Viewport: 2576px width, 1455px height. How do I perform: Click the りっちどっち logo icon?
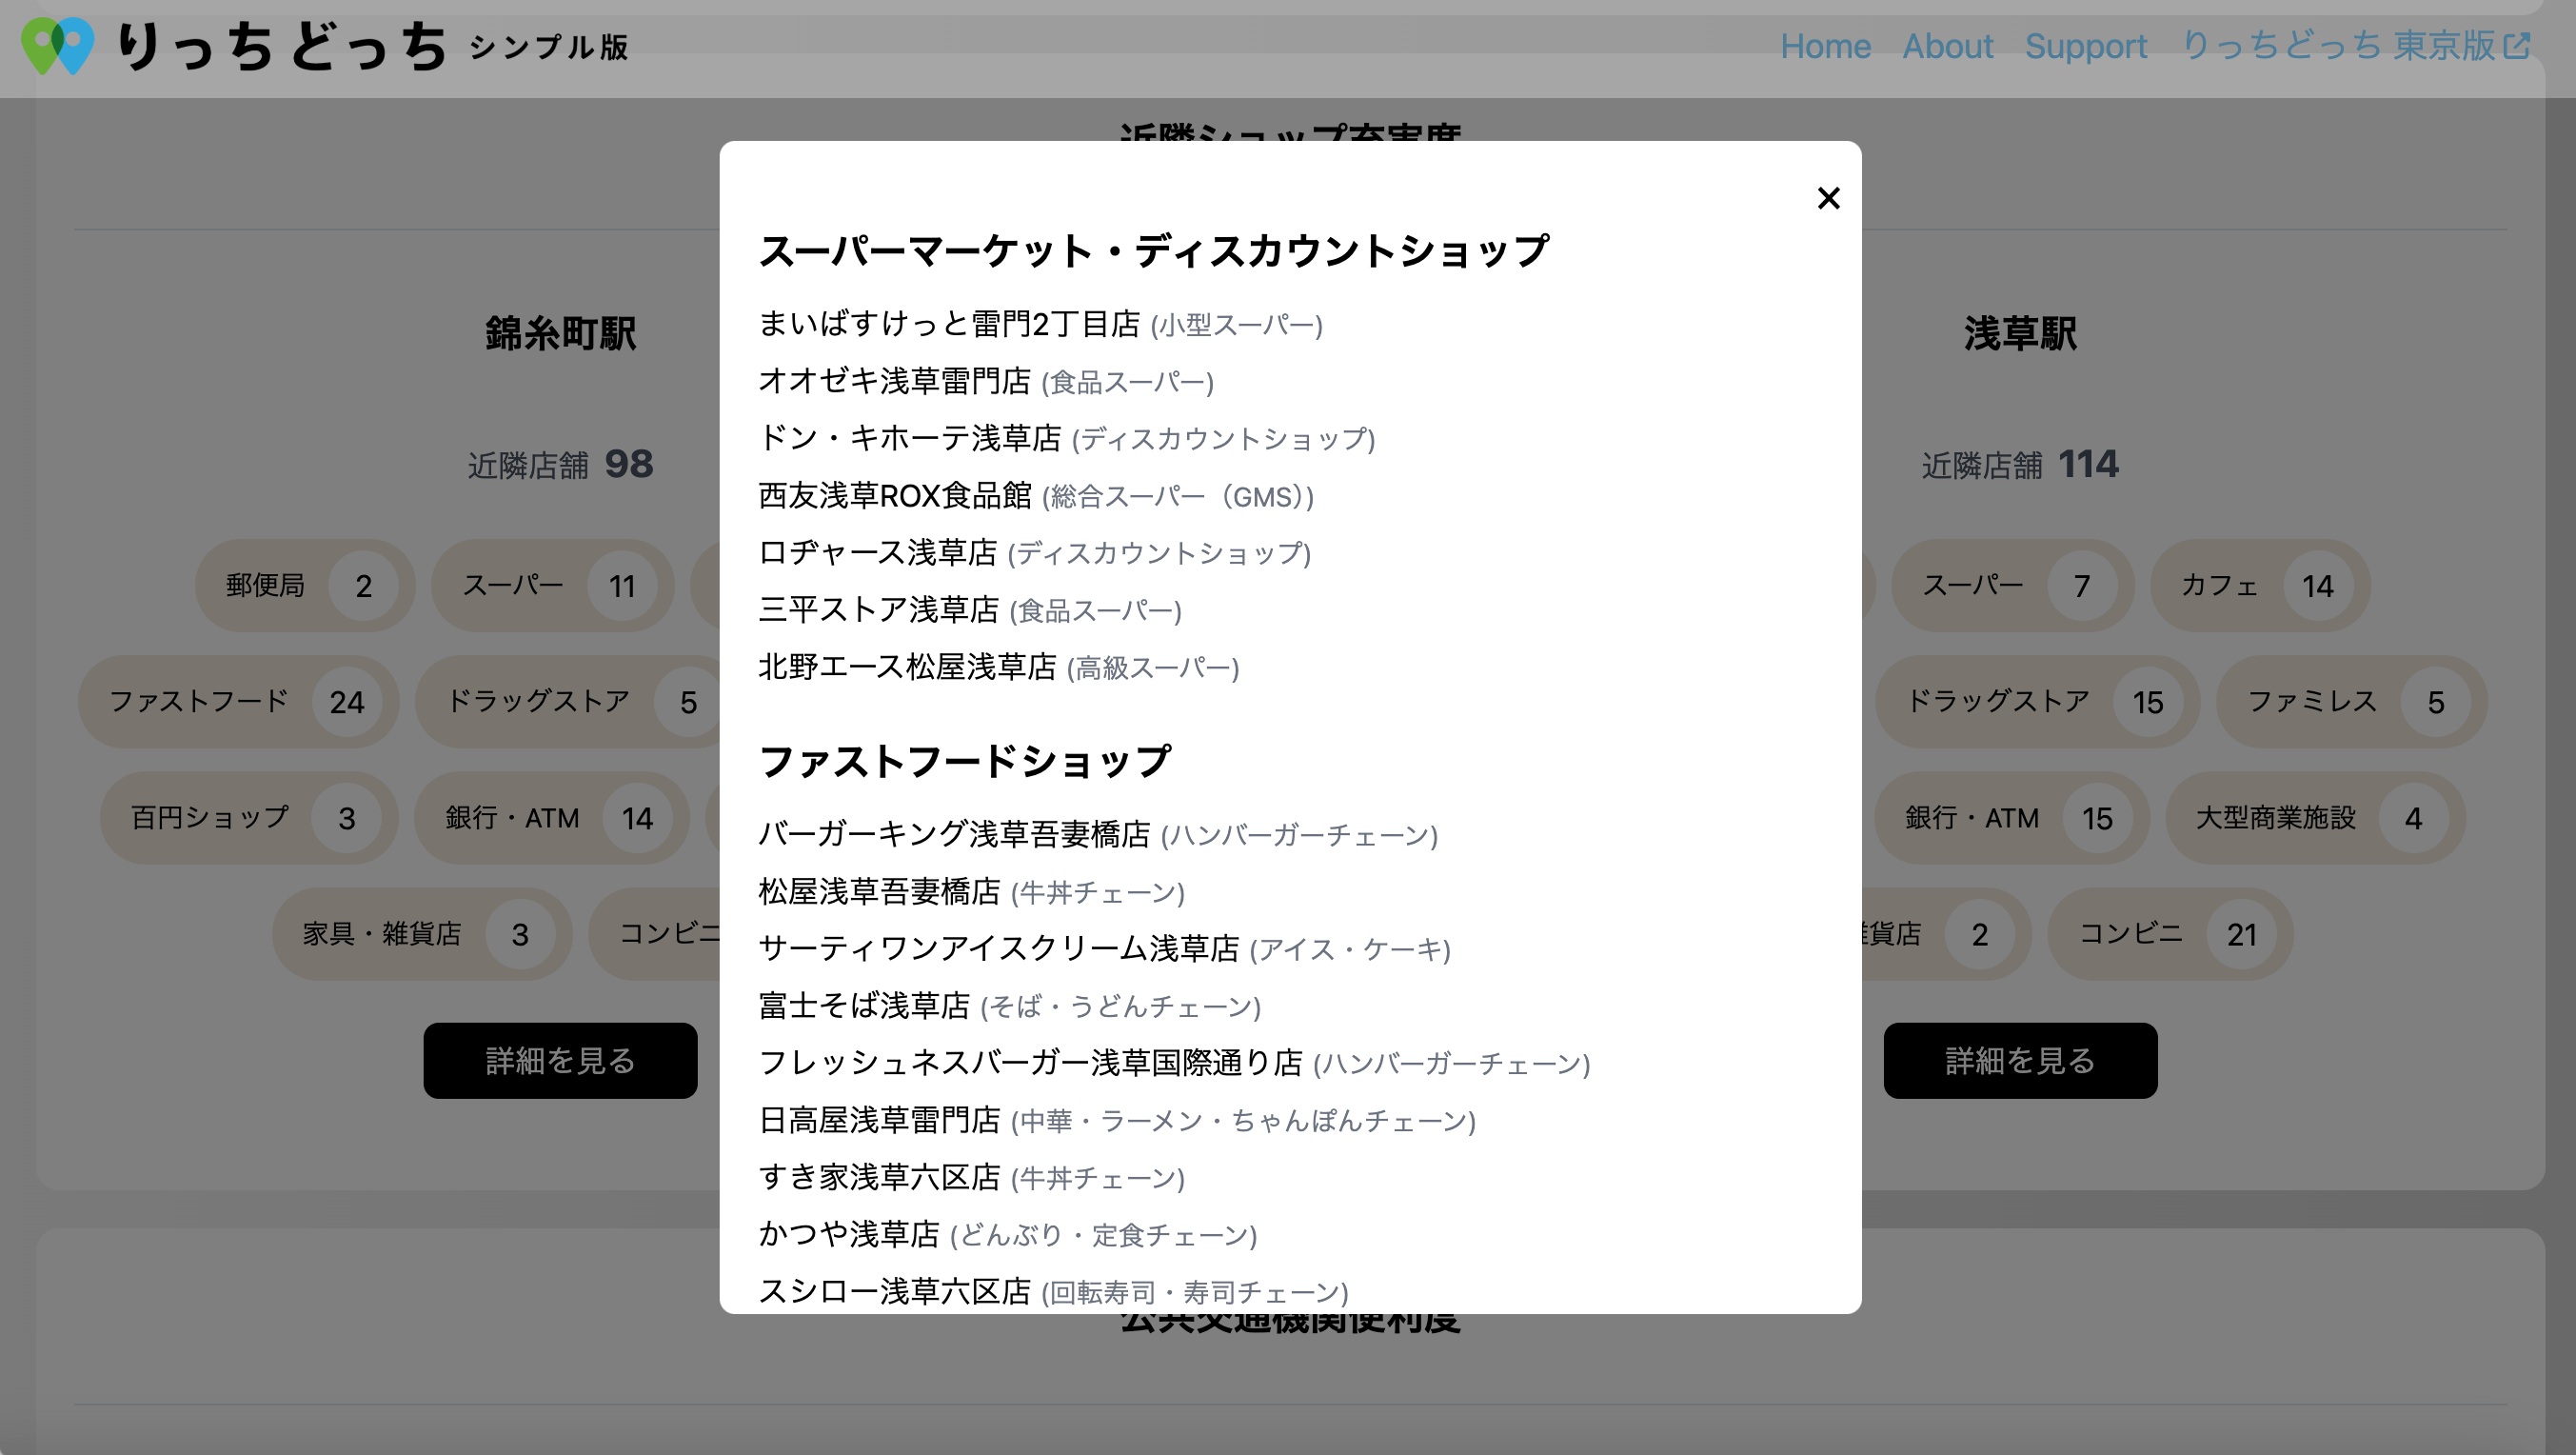tap(58, 45)
